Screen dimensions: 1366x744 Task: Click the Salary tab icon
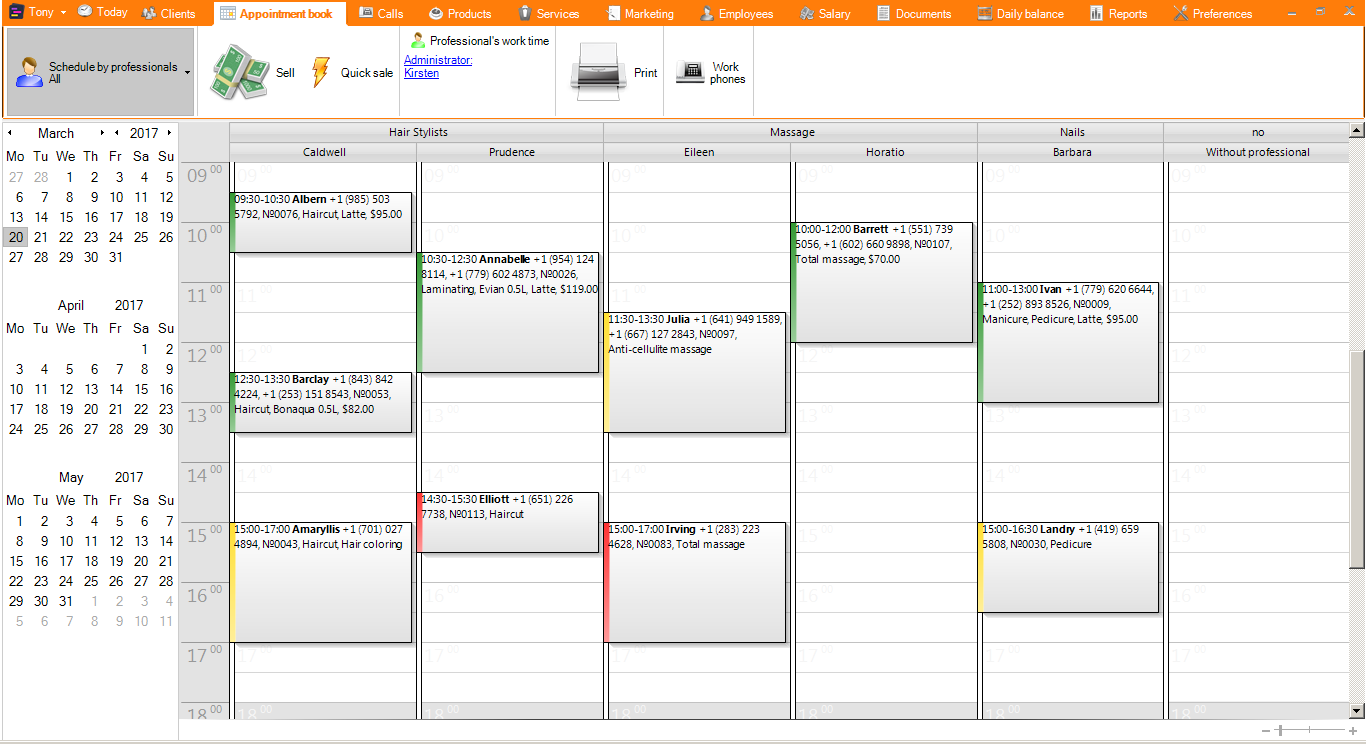pos(807,13)
